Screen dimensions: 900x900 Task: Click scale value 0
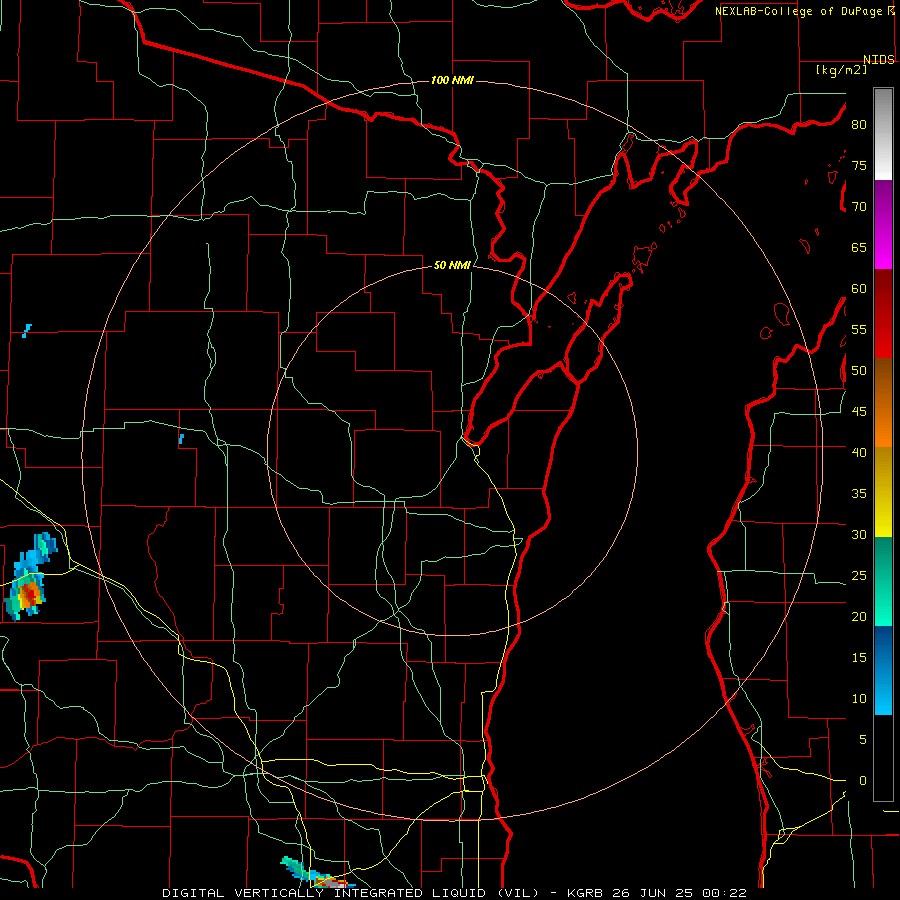pos(863,781)
